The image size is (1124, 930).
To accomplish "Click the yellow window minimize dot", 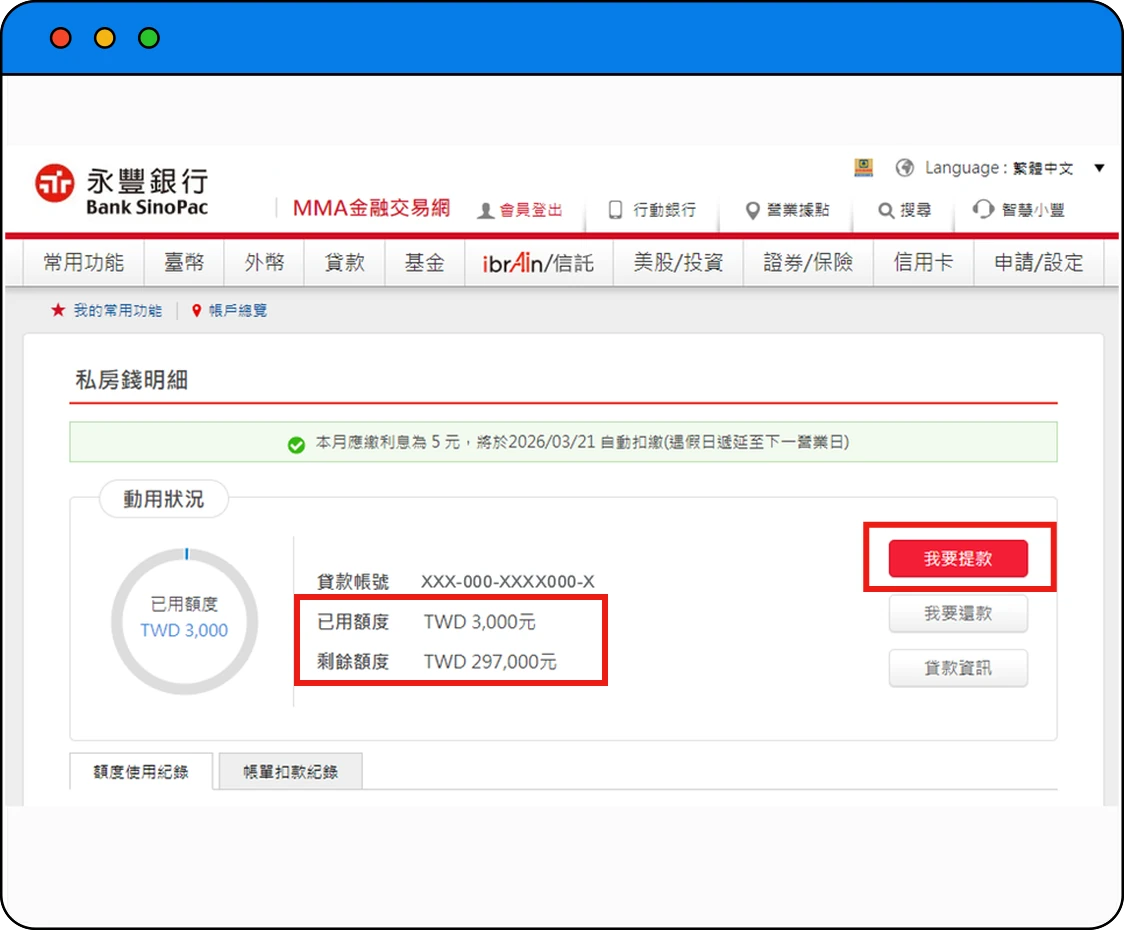I will coord(105,38).
